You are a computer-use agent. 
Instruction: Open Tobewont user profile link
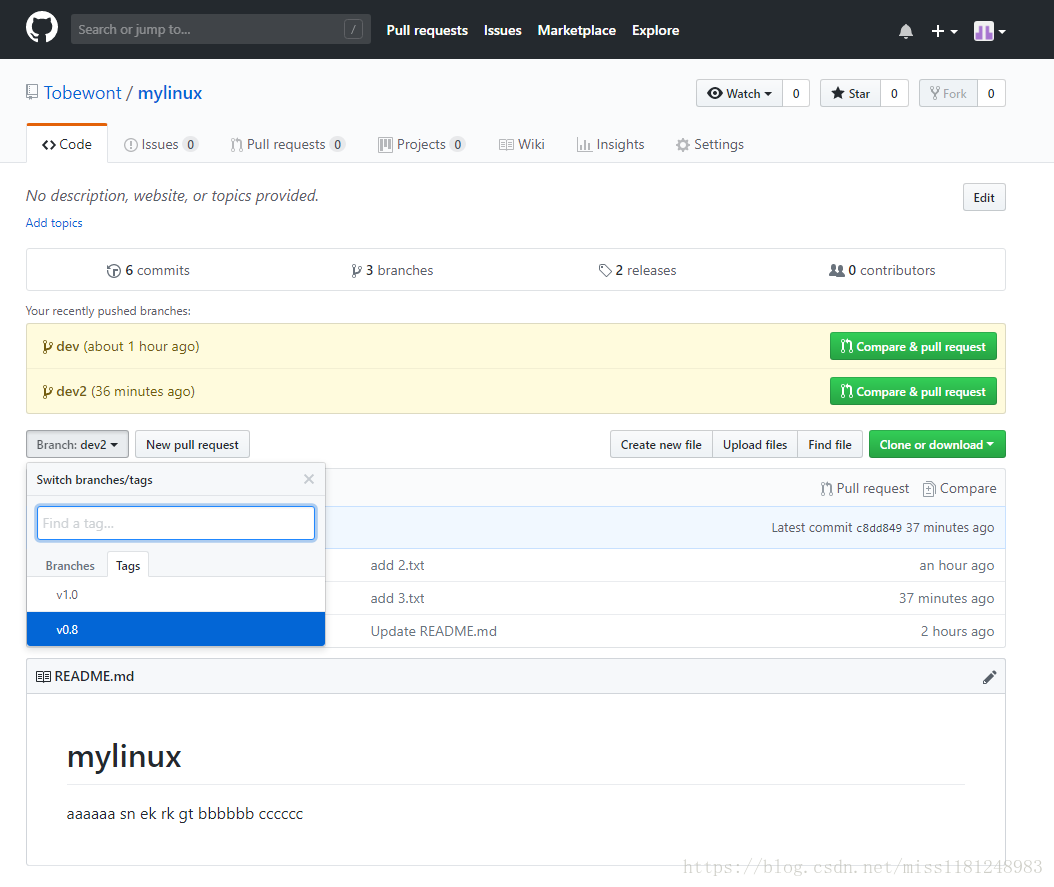[x=83, y=93]
